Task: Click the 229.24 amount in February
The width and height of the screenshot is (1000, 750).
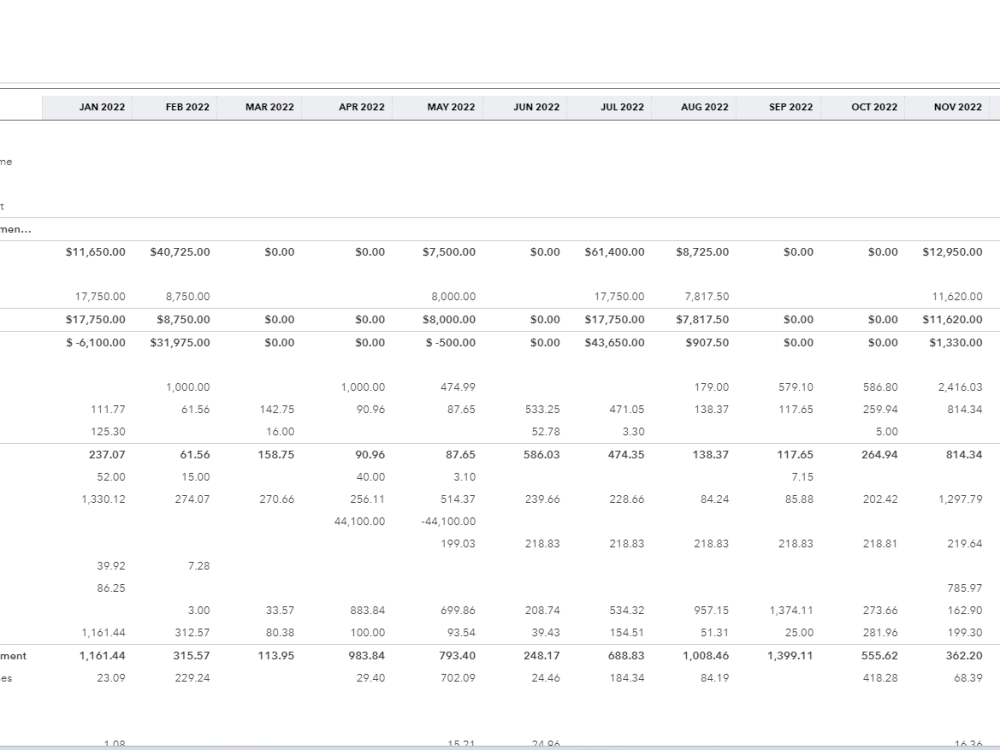Action: pos(192,678)
